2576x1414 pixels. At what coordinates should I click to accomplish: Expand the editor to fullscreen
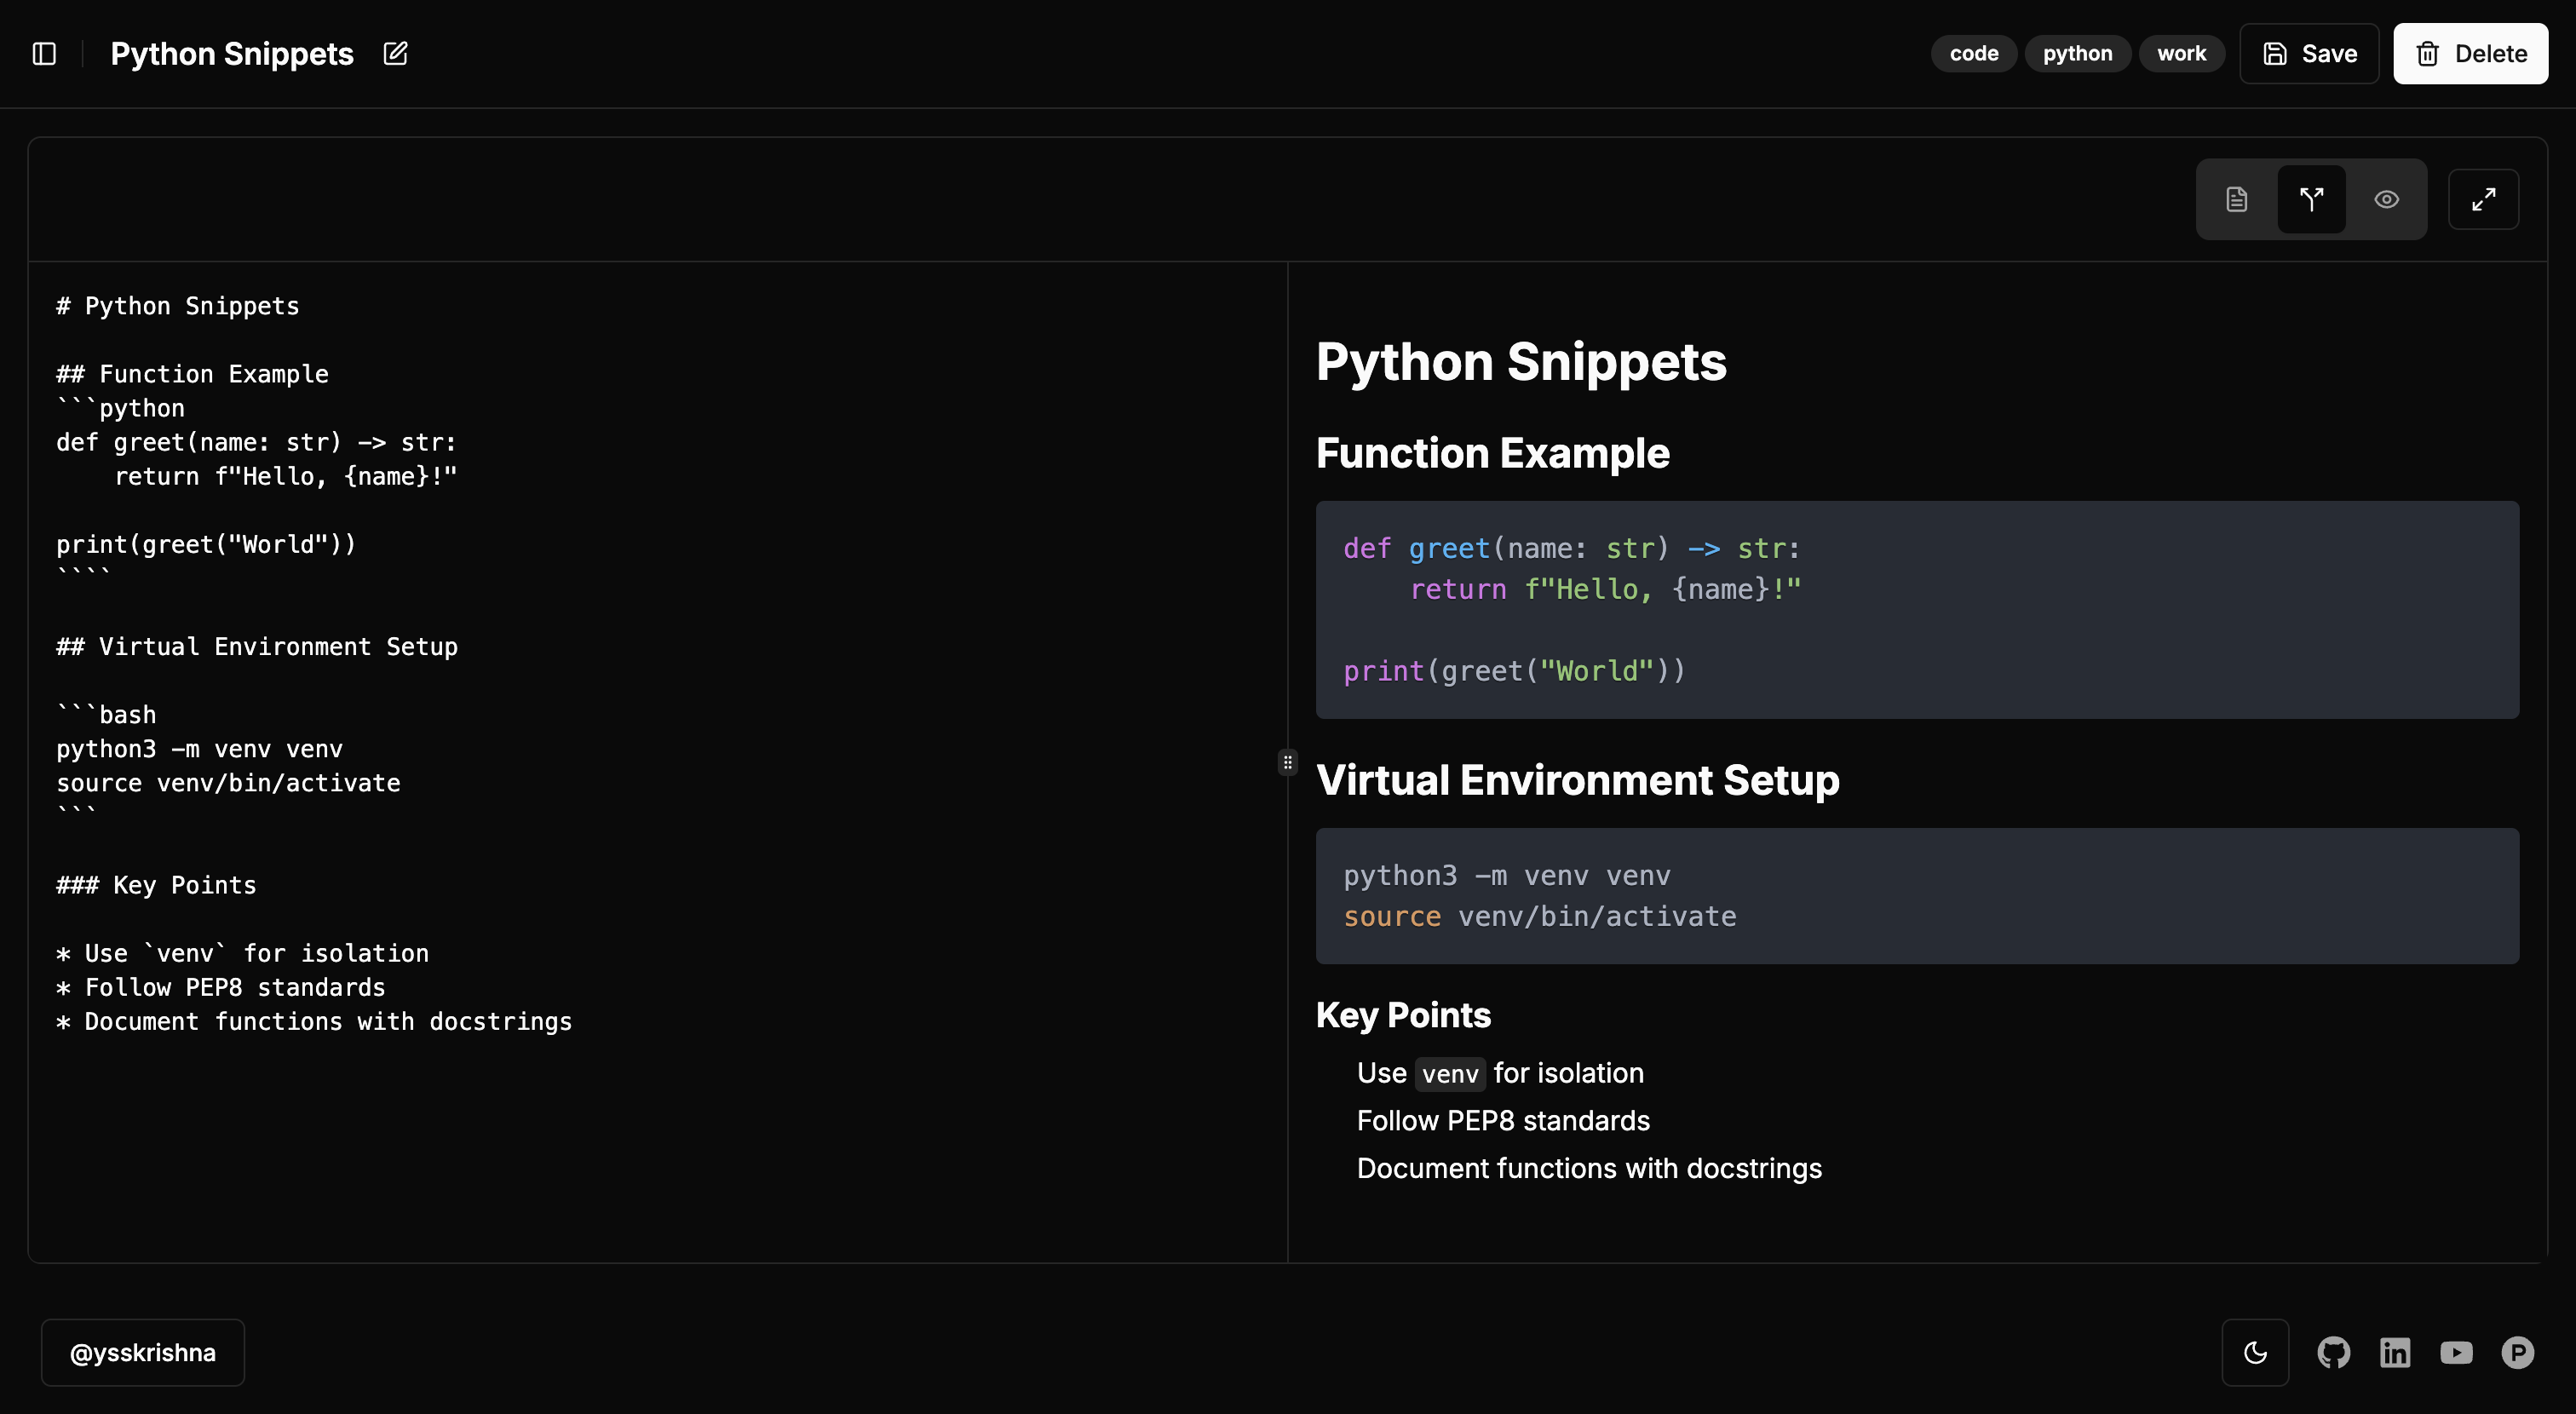2483,199
